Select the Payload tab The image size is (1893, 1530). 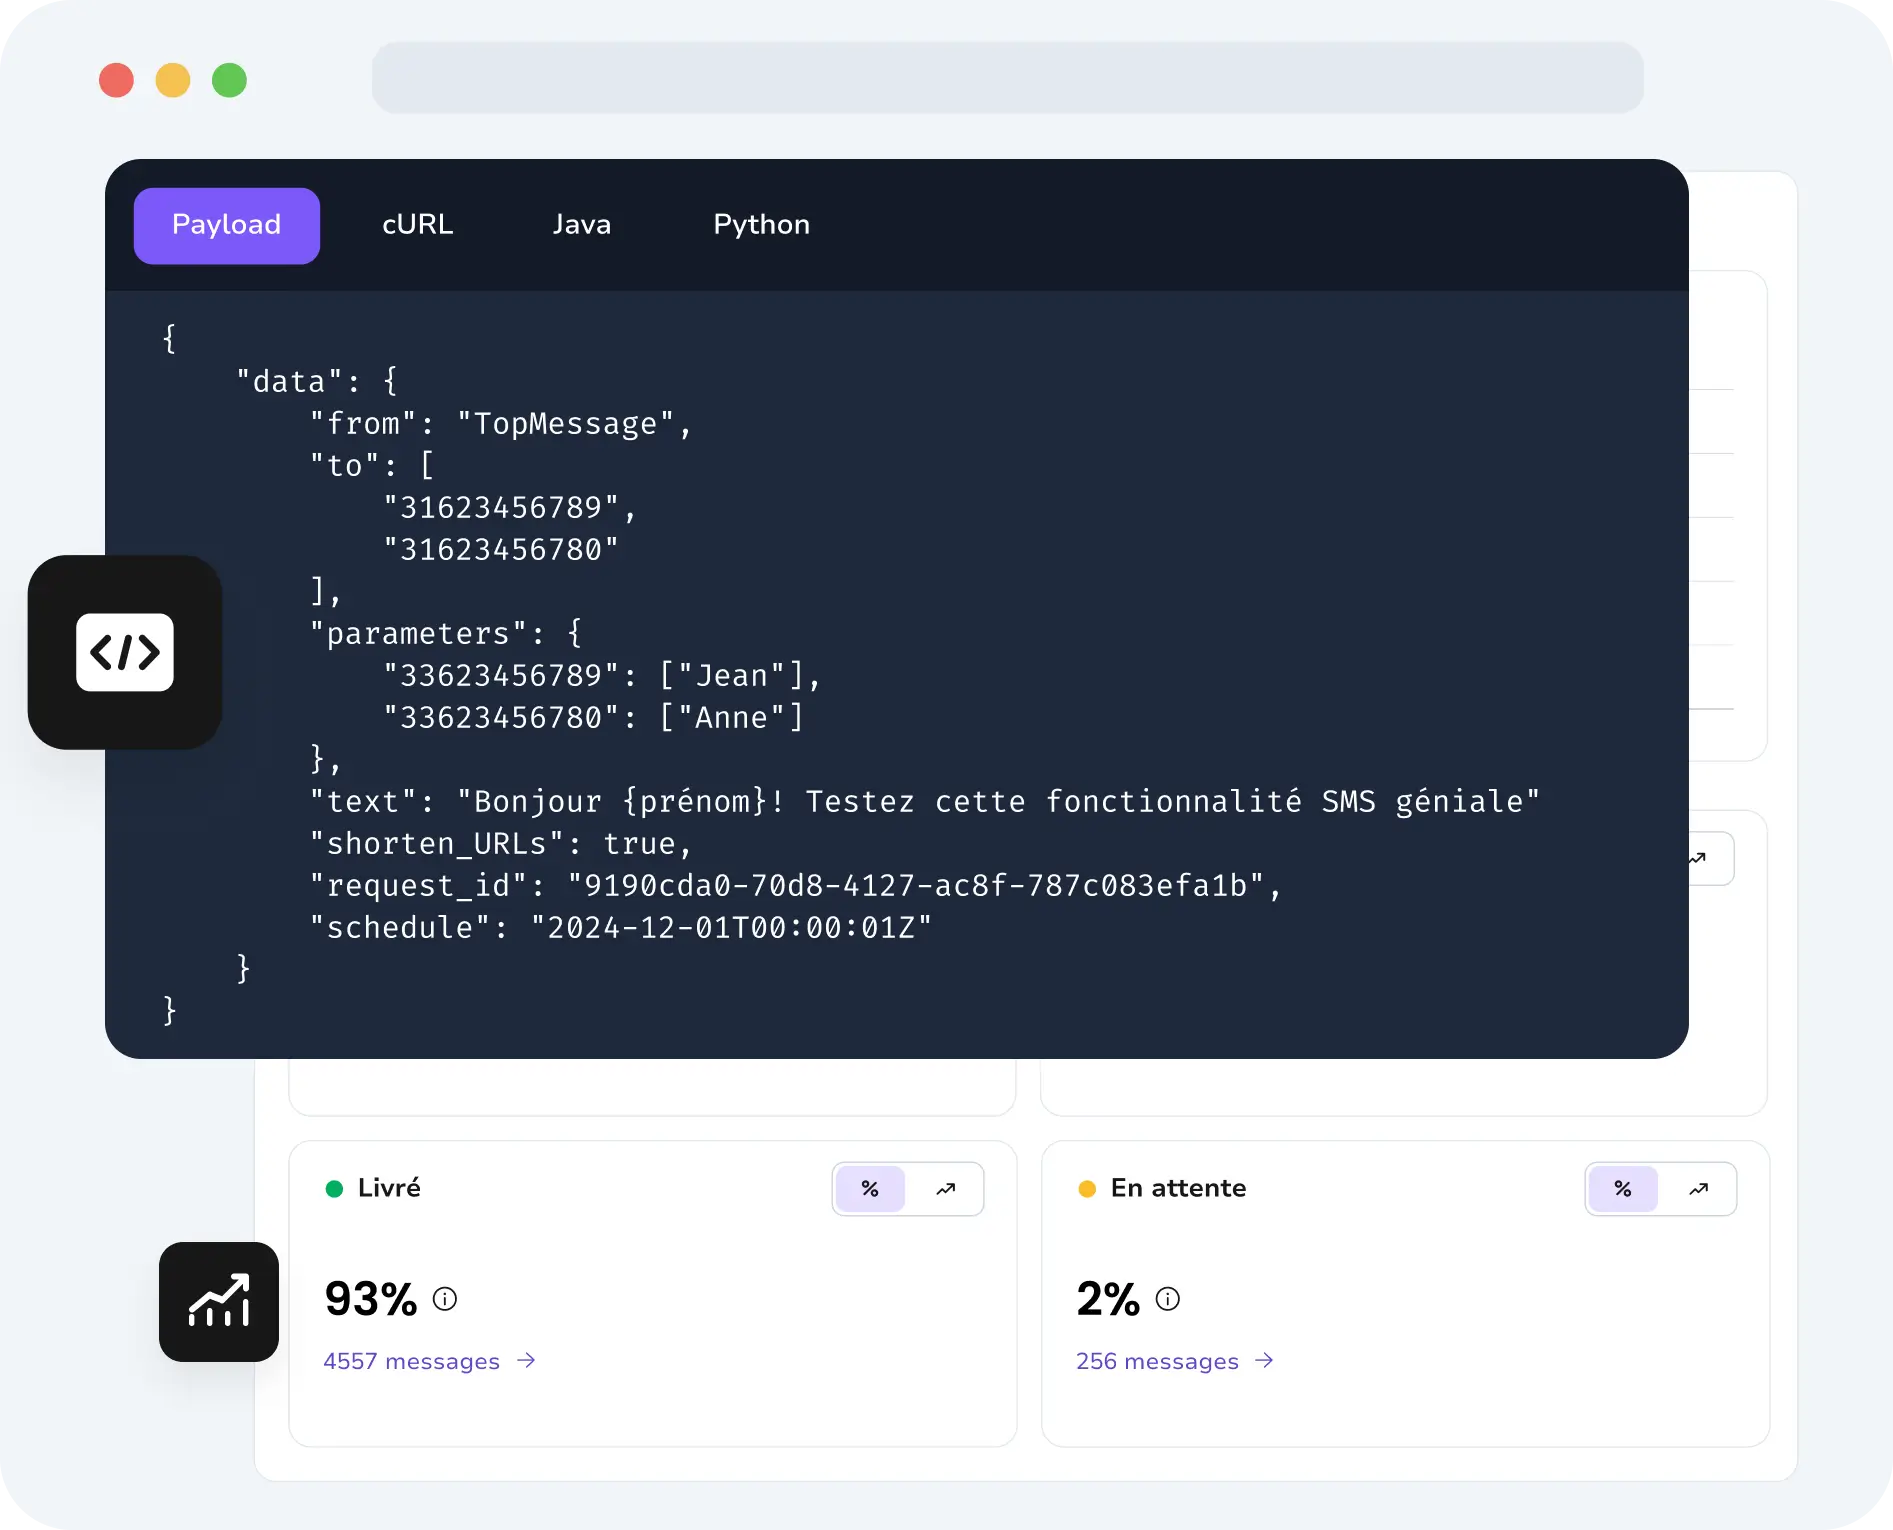(x=227, y=225)
